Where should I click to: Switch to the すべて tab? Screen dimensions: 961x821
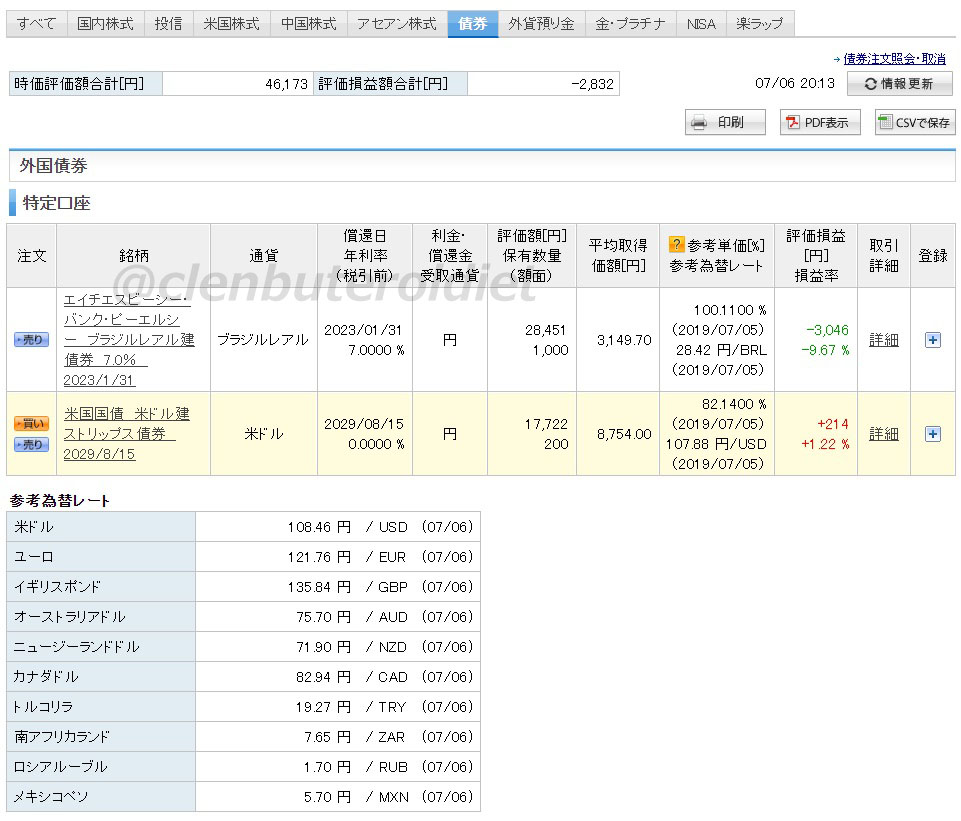36,24
